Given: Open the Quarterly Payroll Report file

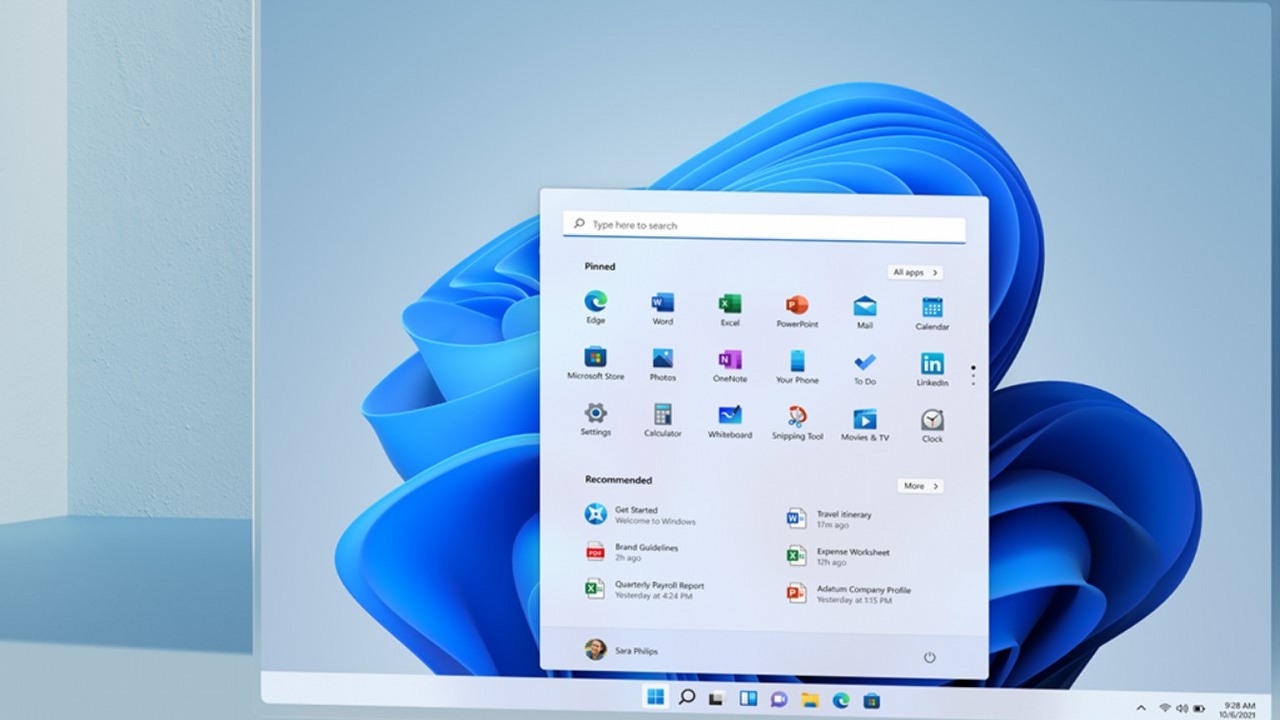Looking at the screenshot, I should (657, 590).
